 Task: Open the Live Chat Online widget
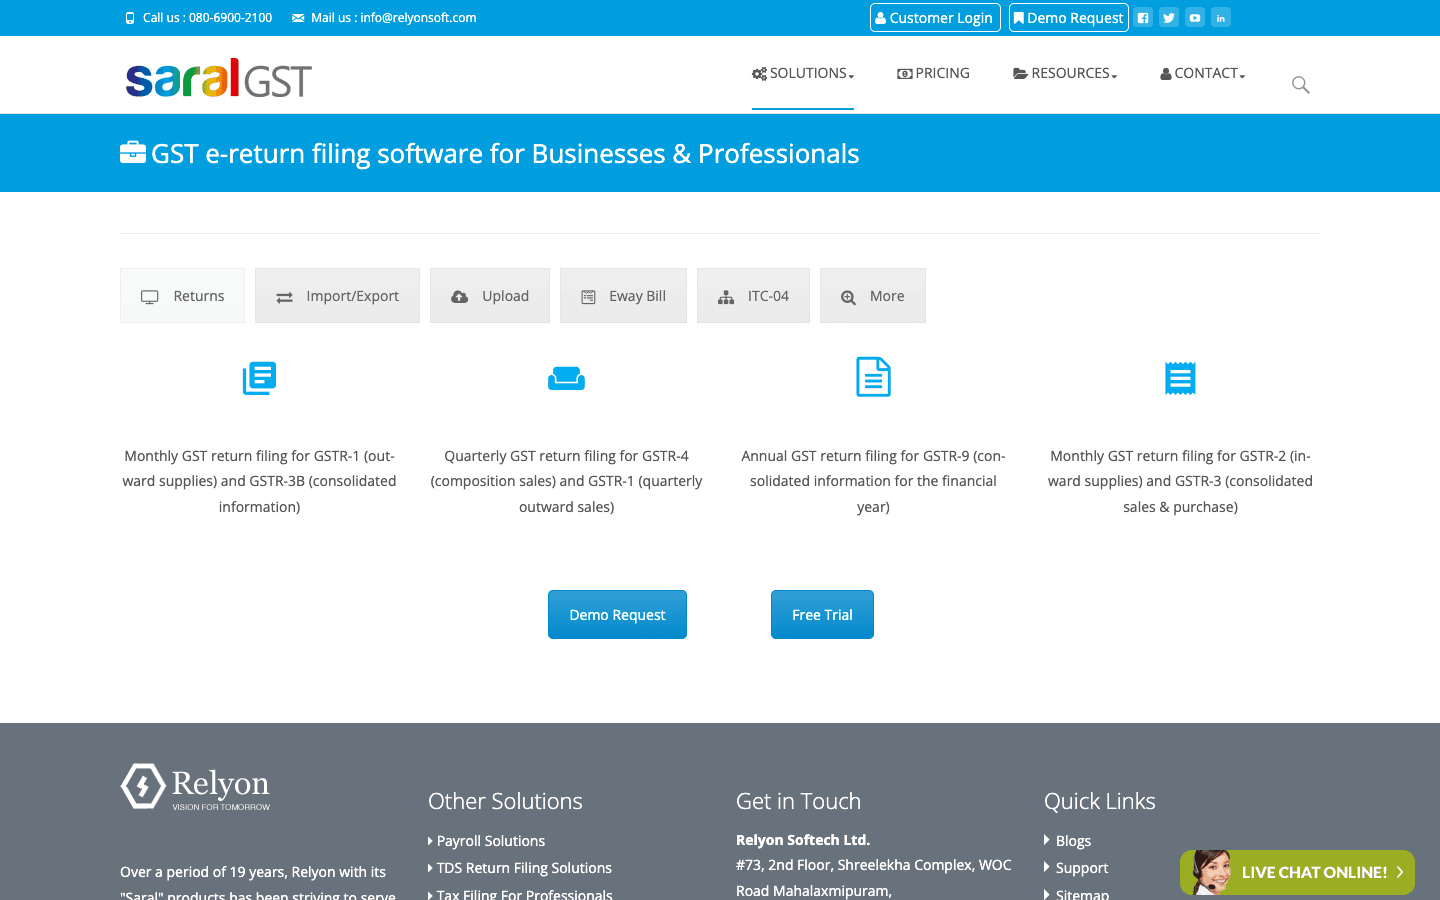[1297, 872]
